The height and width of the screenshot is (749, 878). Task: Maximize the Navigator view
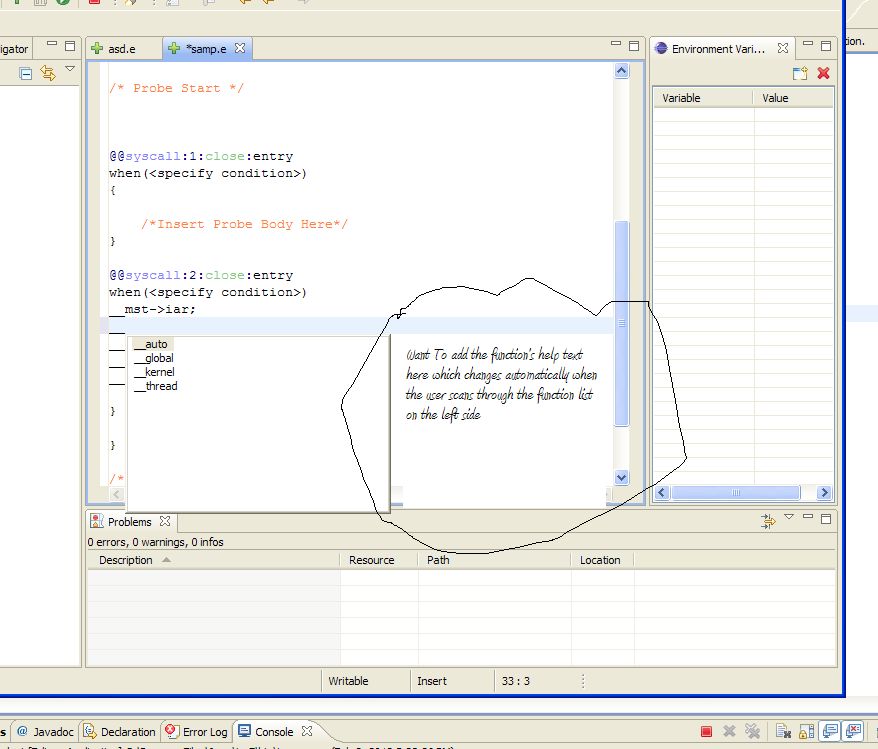70,46
